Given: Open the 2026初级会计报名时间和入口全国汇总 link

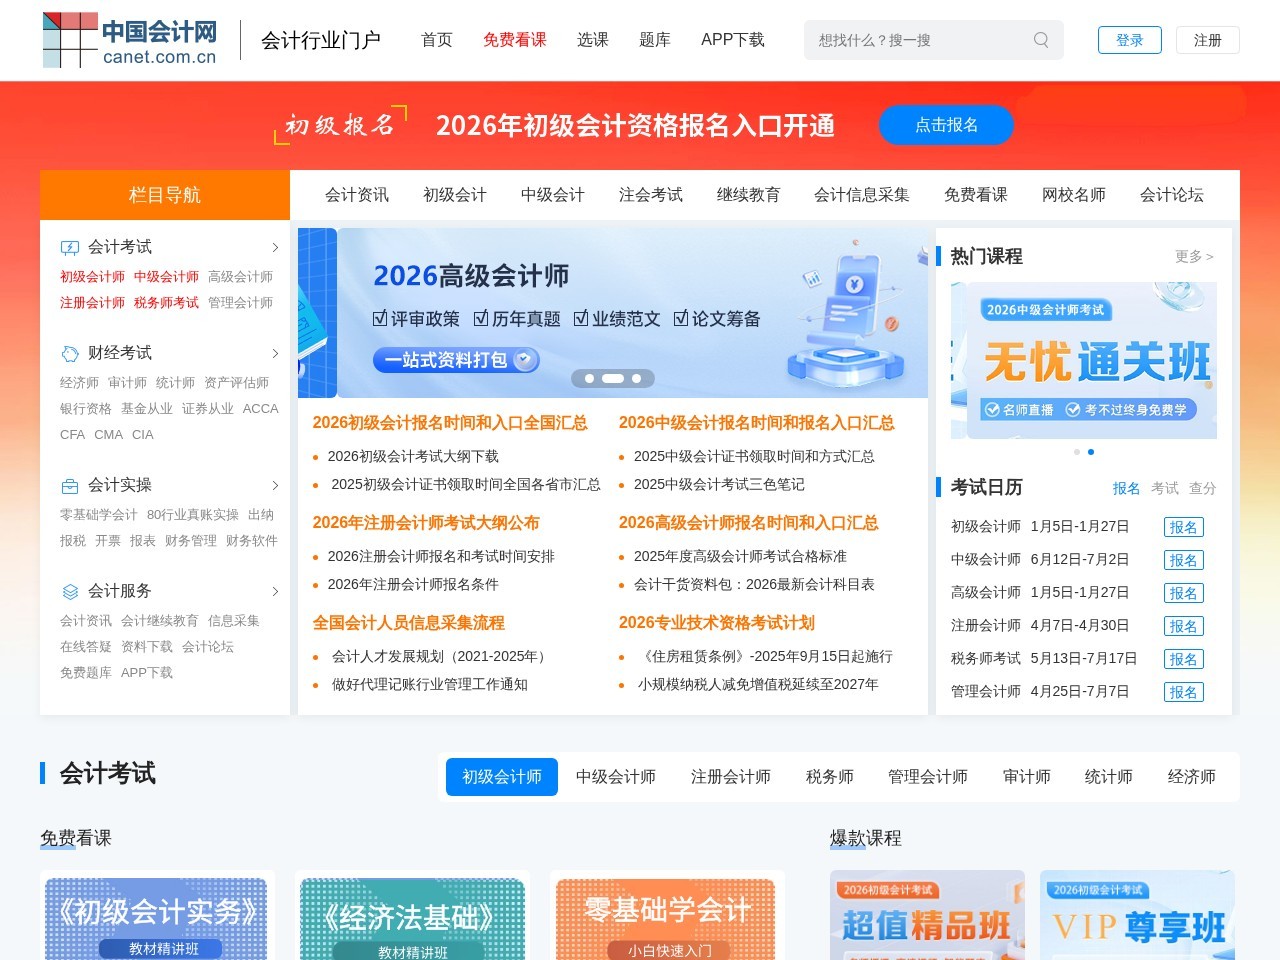Looking at the screenshot, I should point(449,423).
